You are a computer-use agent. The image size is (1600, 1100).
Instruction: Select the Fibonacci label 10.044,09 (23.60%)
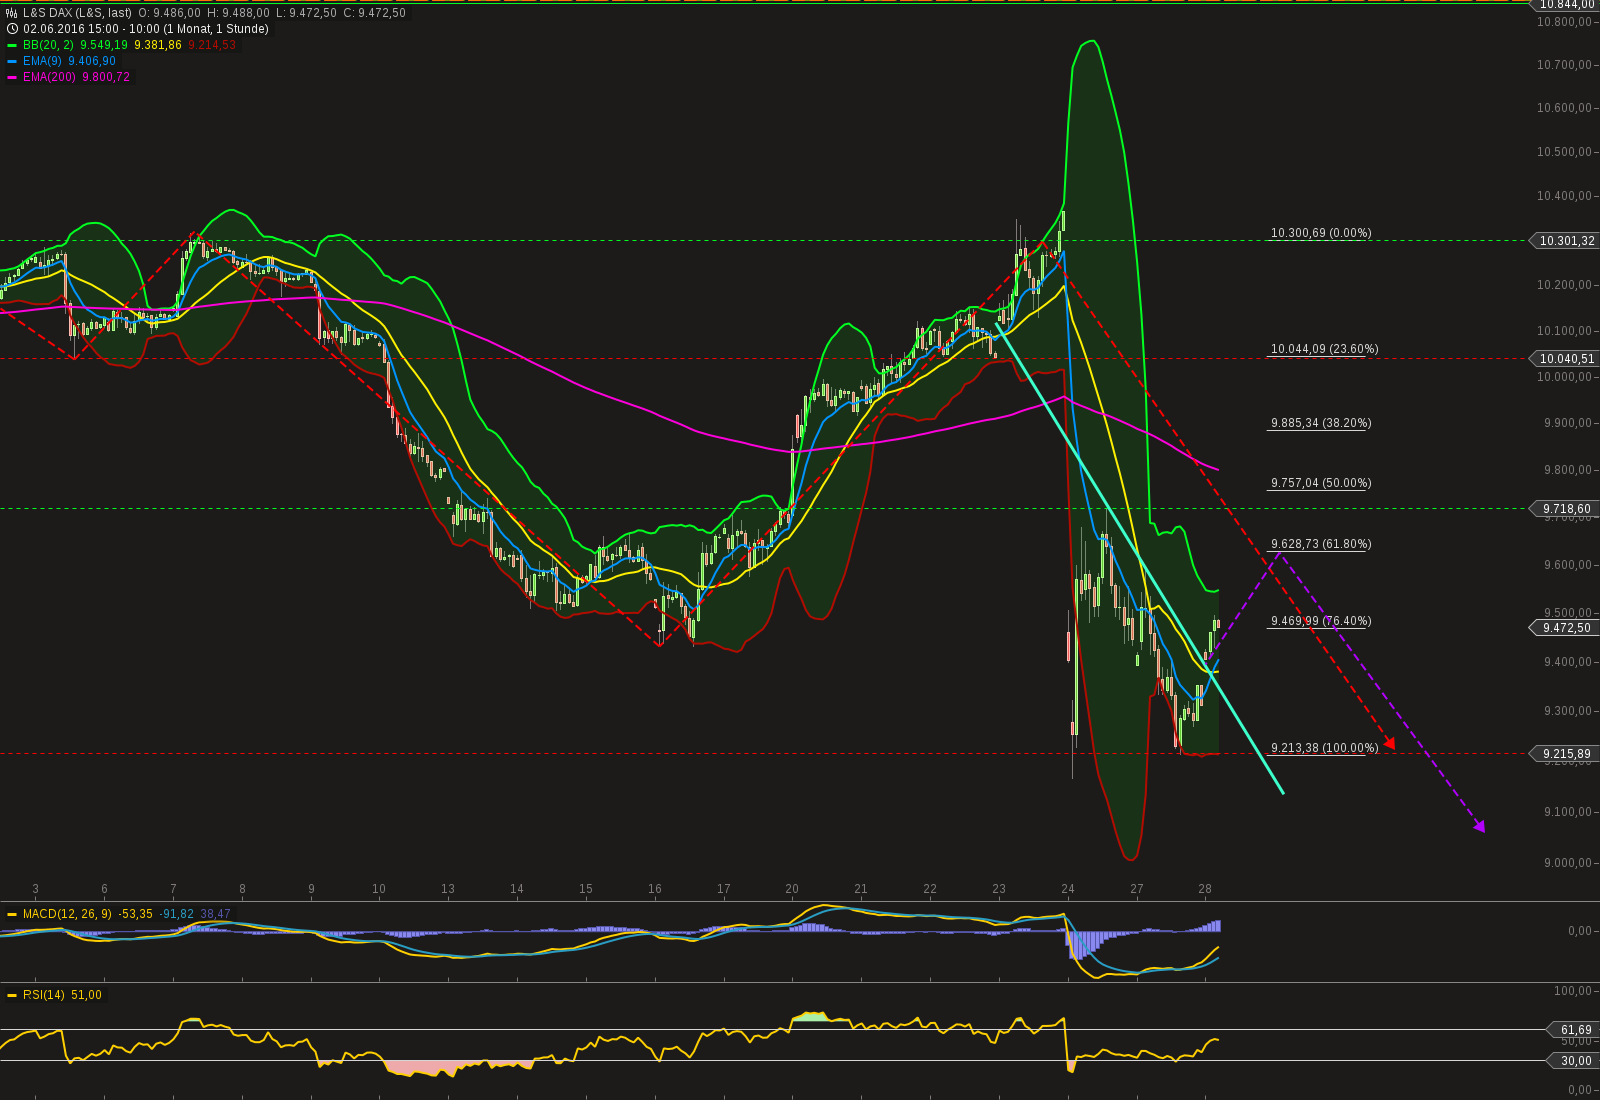1325,349
